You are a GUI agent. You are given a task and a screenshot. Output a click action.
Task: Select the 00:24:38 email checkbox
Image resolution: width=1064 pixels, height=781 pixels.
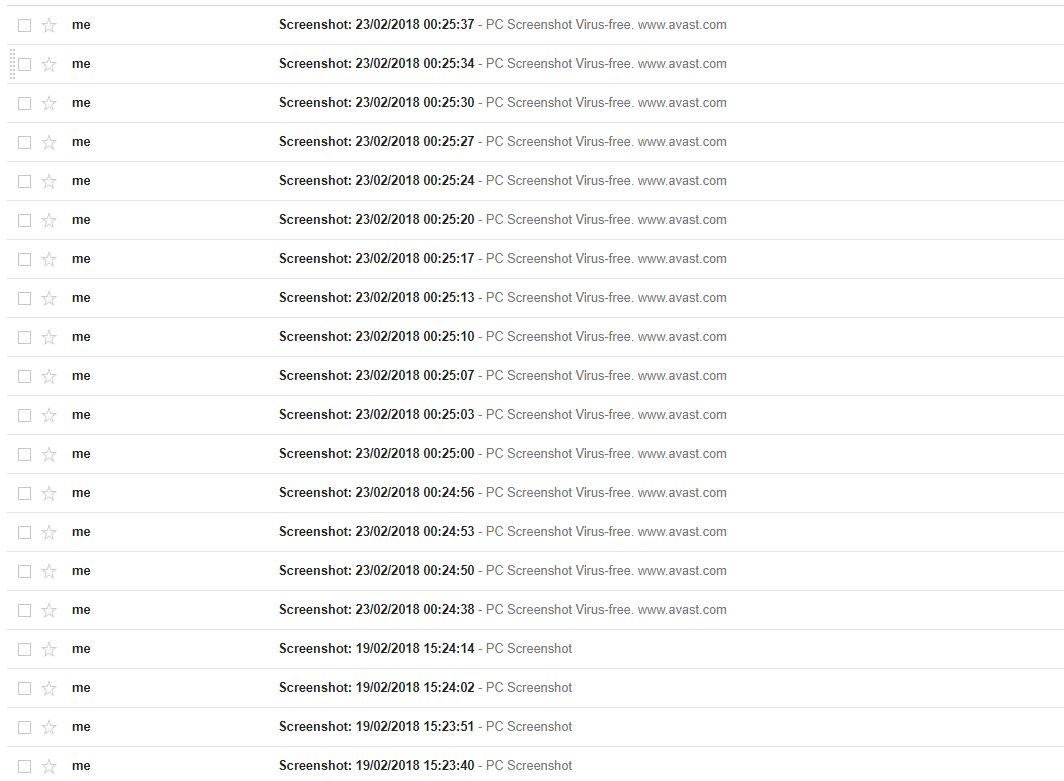(x=24, y=610)
